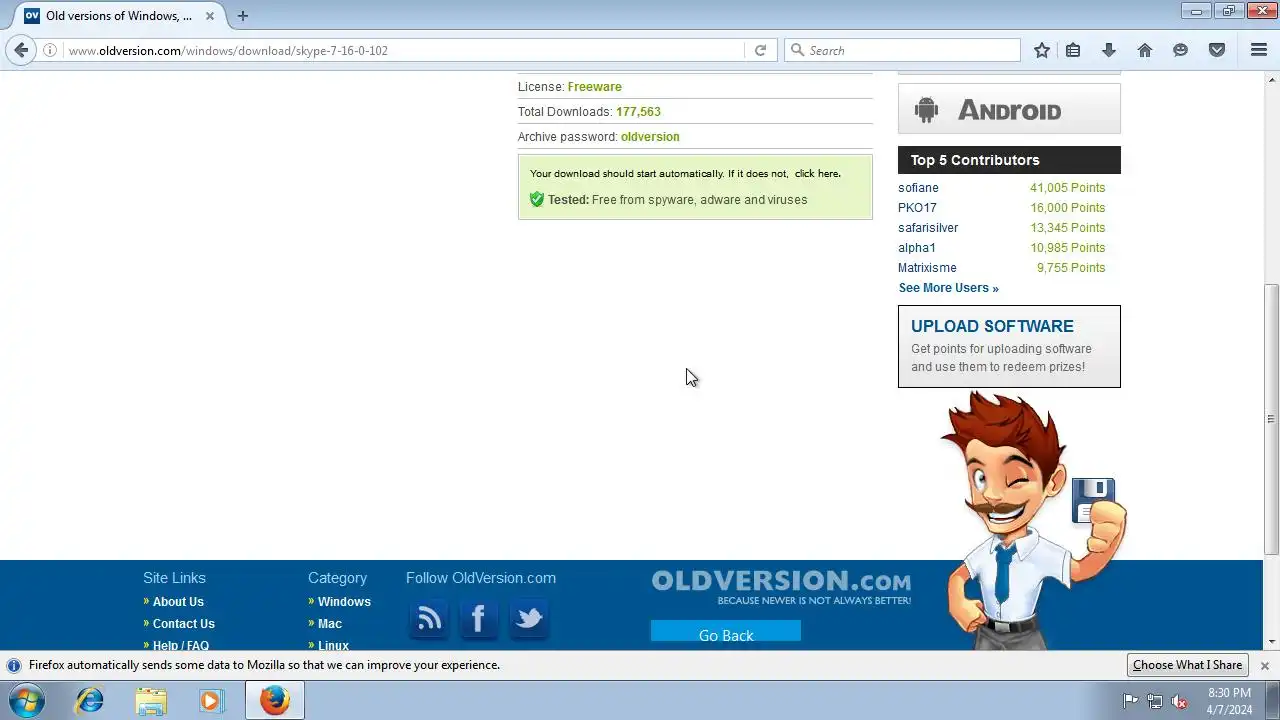Open contributor Matrixisme's profile
1280x720 pixels.
point(927,268)
